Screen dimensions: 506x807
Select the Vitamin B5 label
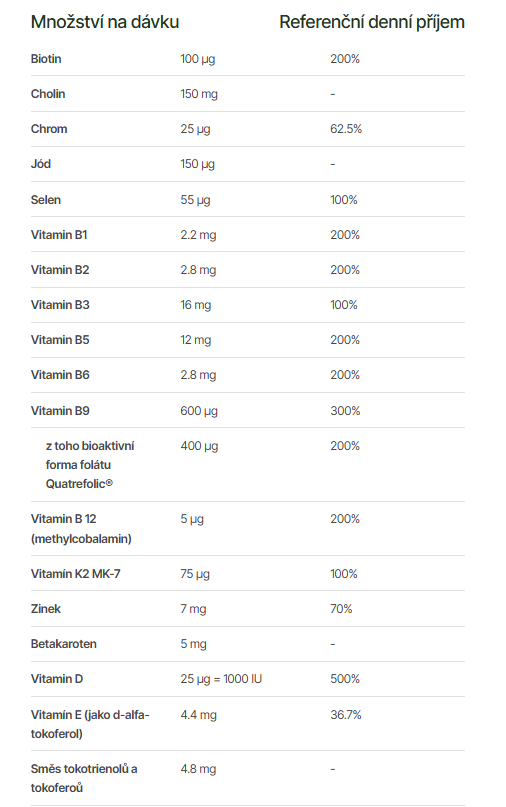(x=60, y=340)
